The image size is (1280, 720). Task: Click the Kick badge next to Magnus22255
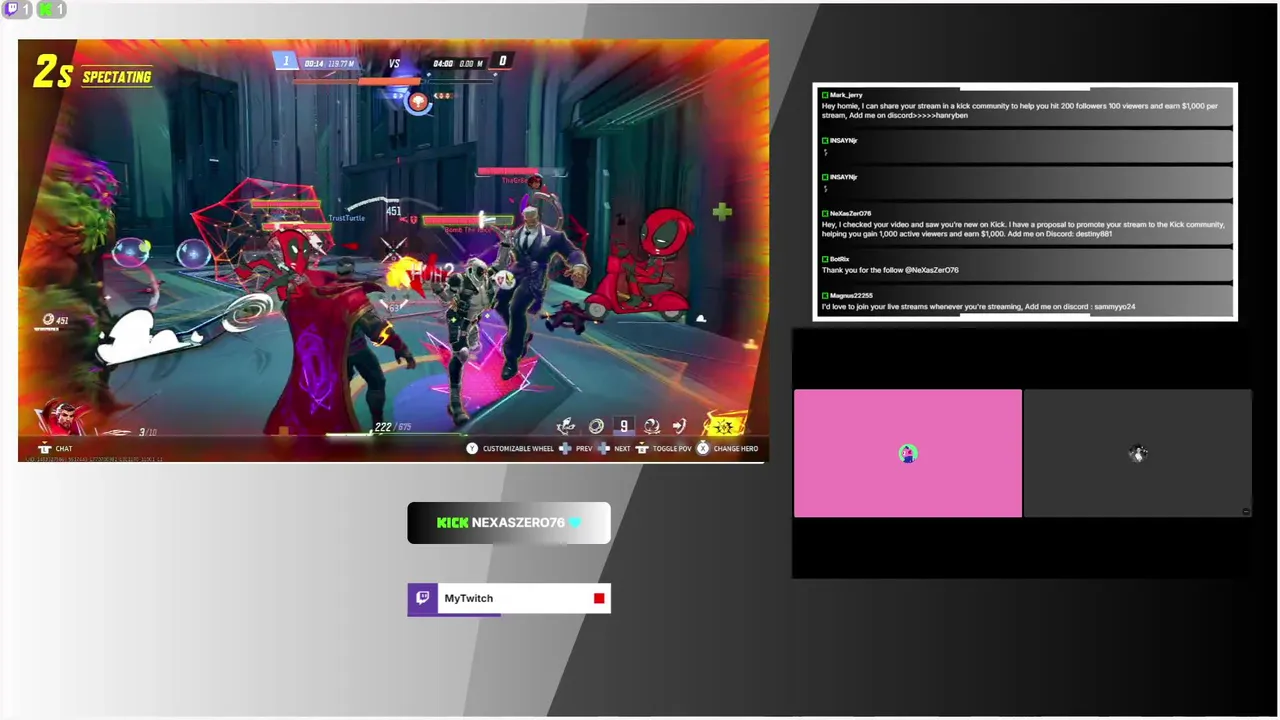(x=825, y=296)
